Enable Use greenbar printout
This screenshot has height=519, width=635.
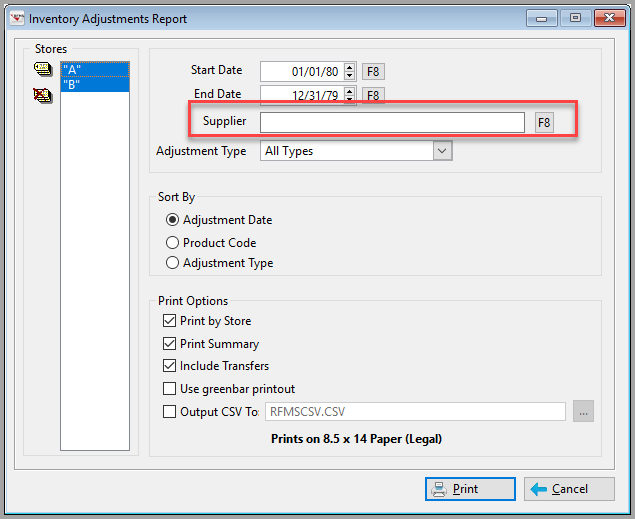(x=169, y=389)
